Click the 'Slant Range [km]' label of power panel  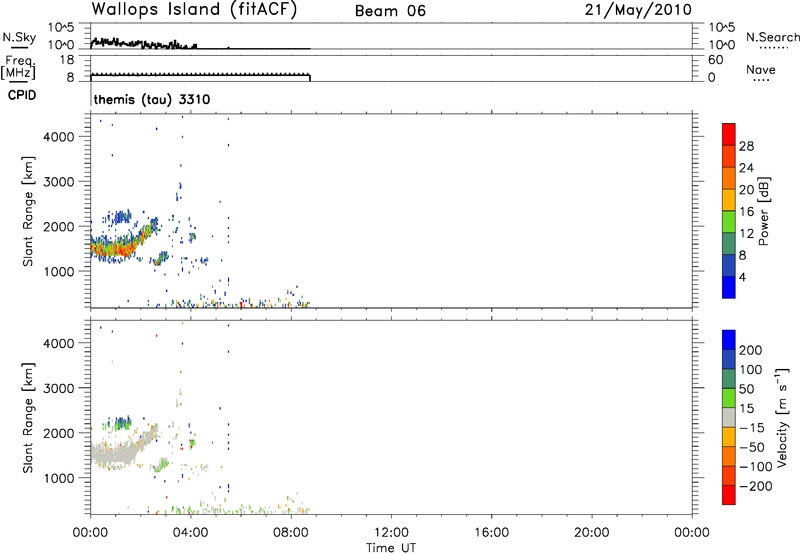(28, 211)
